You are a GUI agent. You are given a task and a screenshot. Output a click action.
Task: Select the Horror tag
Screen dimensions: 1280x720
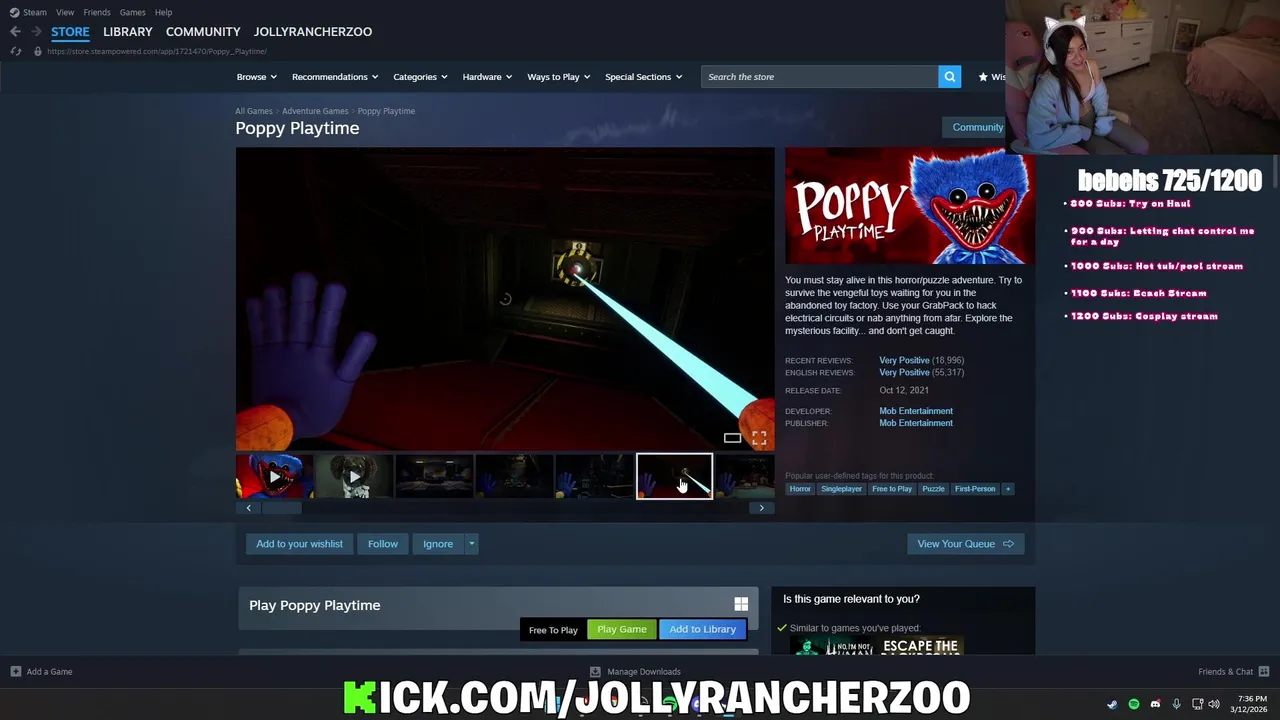pyautogui.click(x=800, y=489)
